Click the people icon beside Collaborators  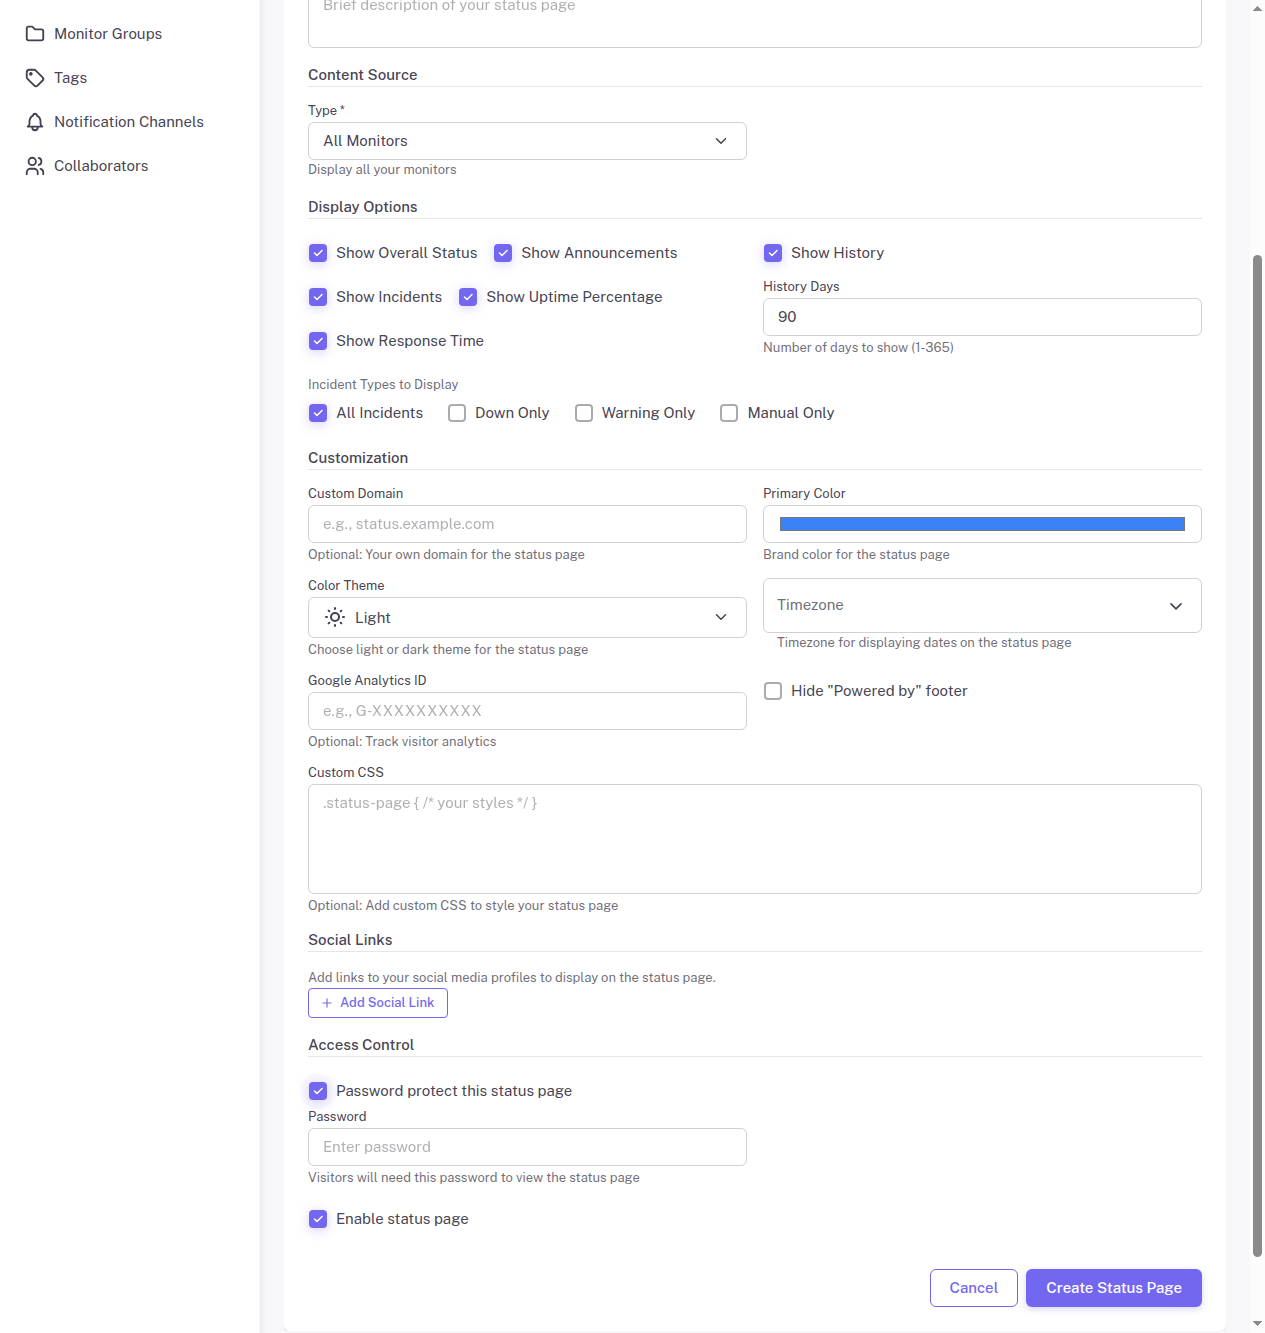click(35, 165)
